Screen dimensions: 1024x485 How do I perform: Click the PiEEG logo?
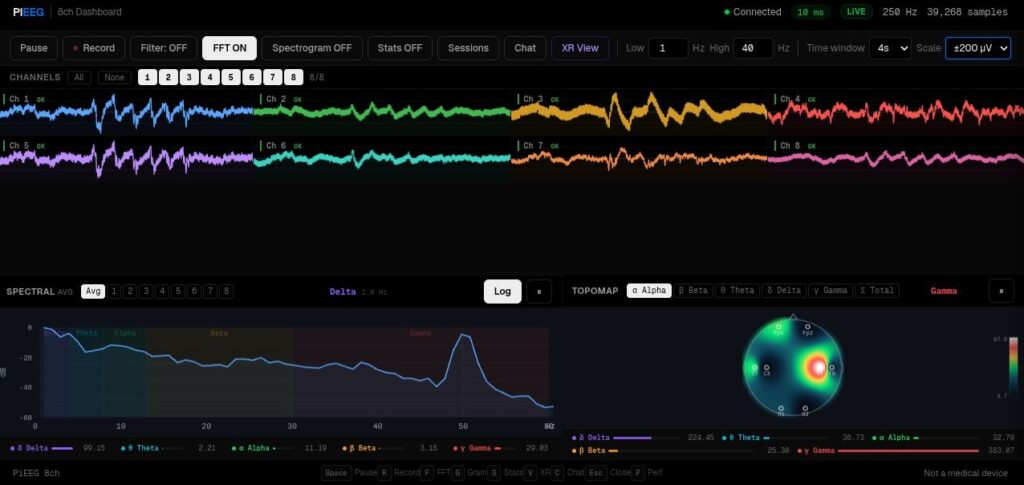(x=29, y=12)
